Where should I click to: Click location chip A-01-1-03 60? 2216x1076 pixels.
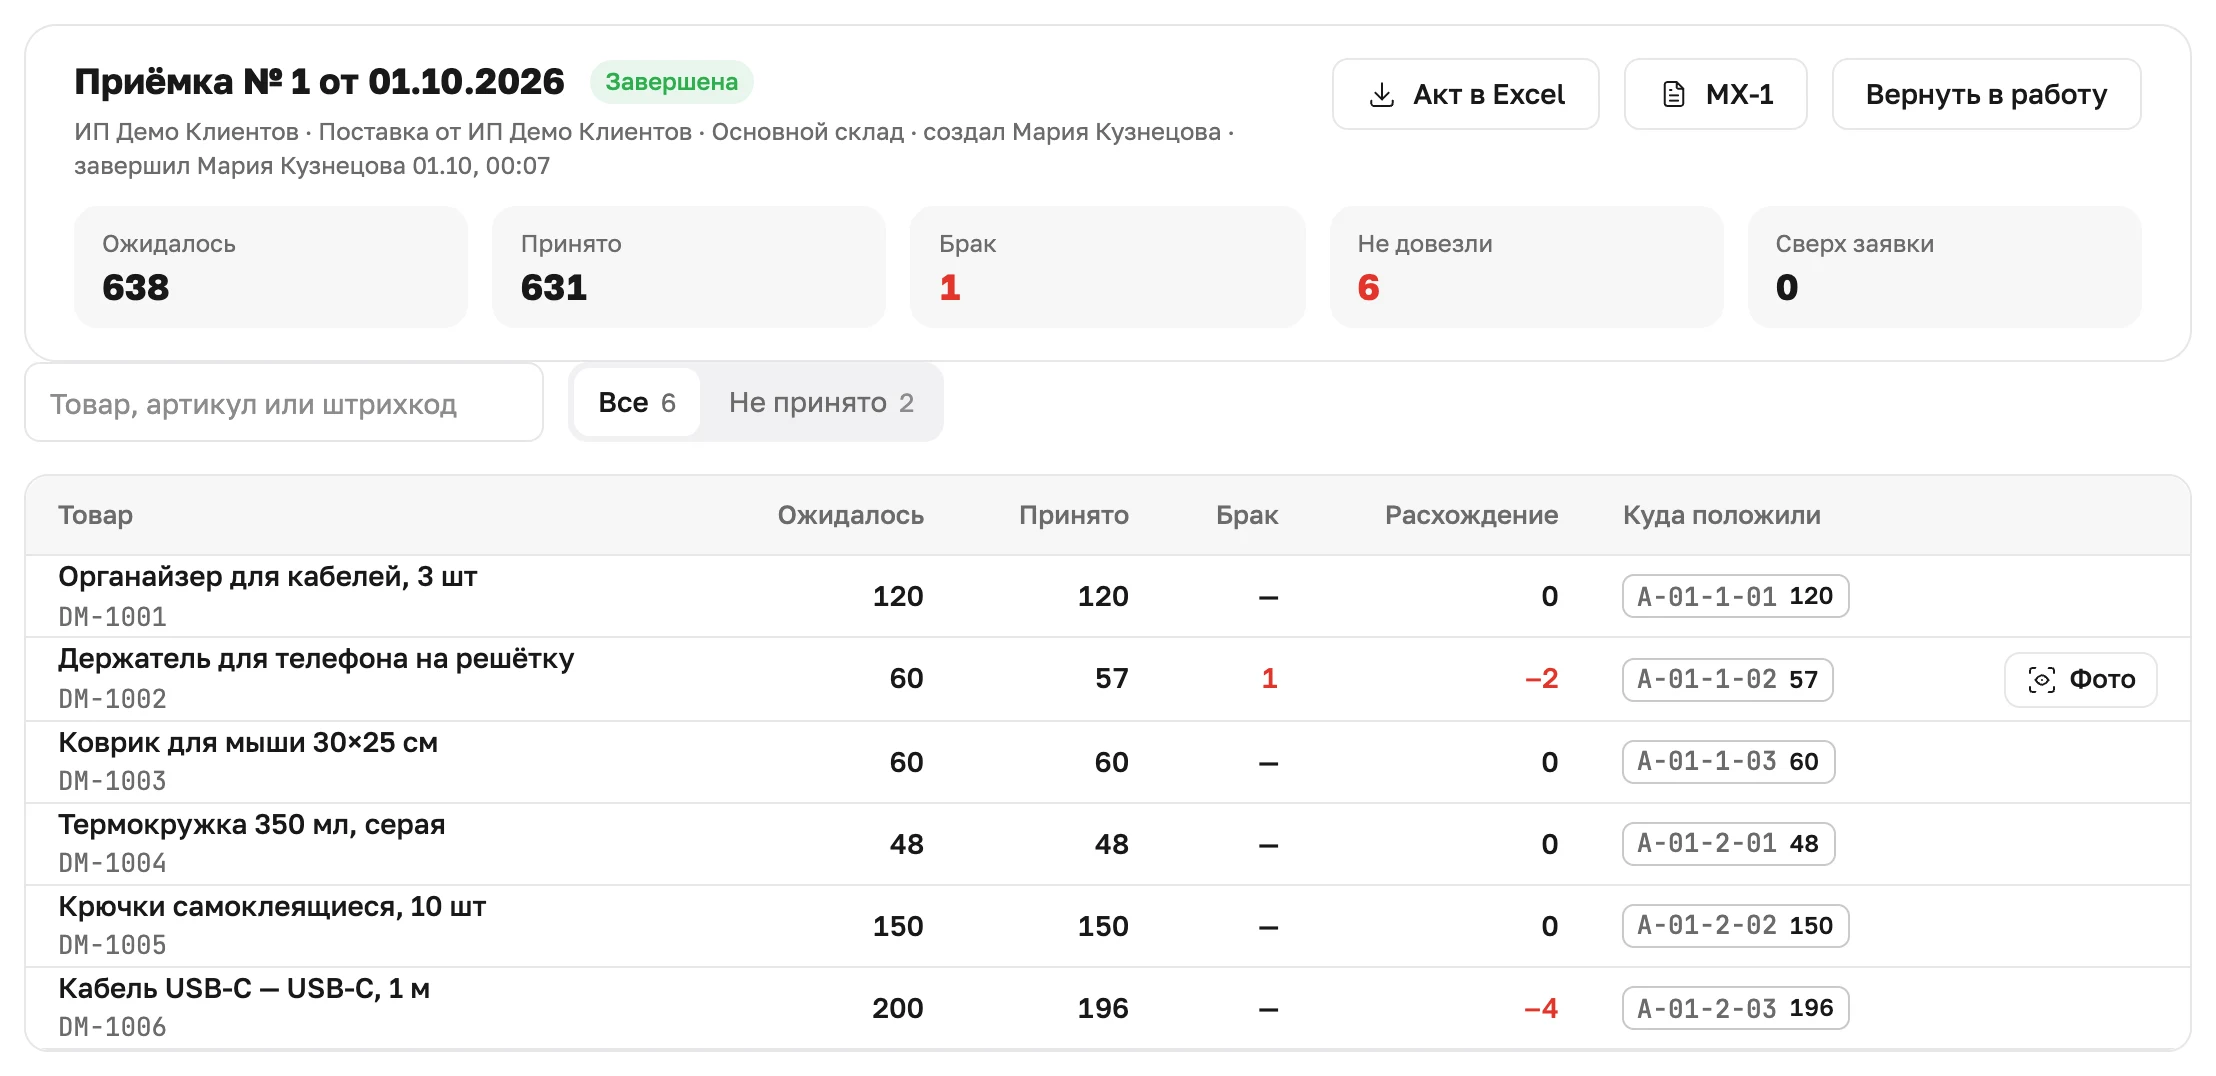point(1728,762)
